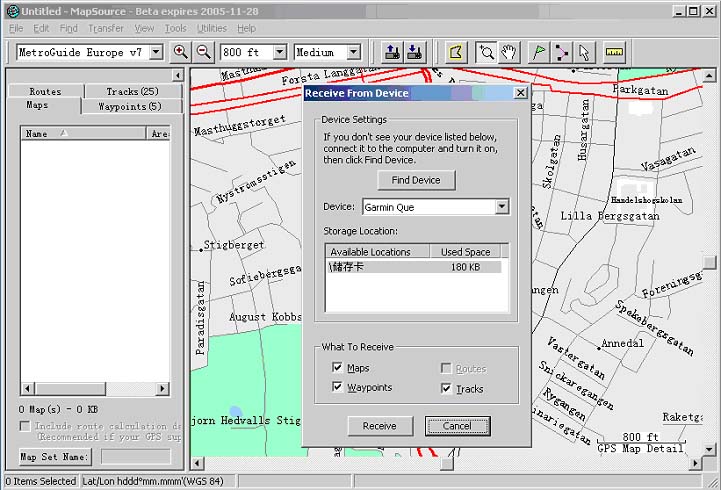Image resolution: width=721 pixels, height=490 pixels.
Task: Open the Transfer menu
Action: click(x=106, y=28)
